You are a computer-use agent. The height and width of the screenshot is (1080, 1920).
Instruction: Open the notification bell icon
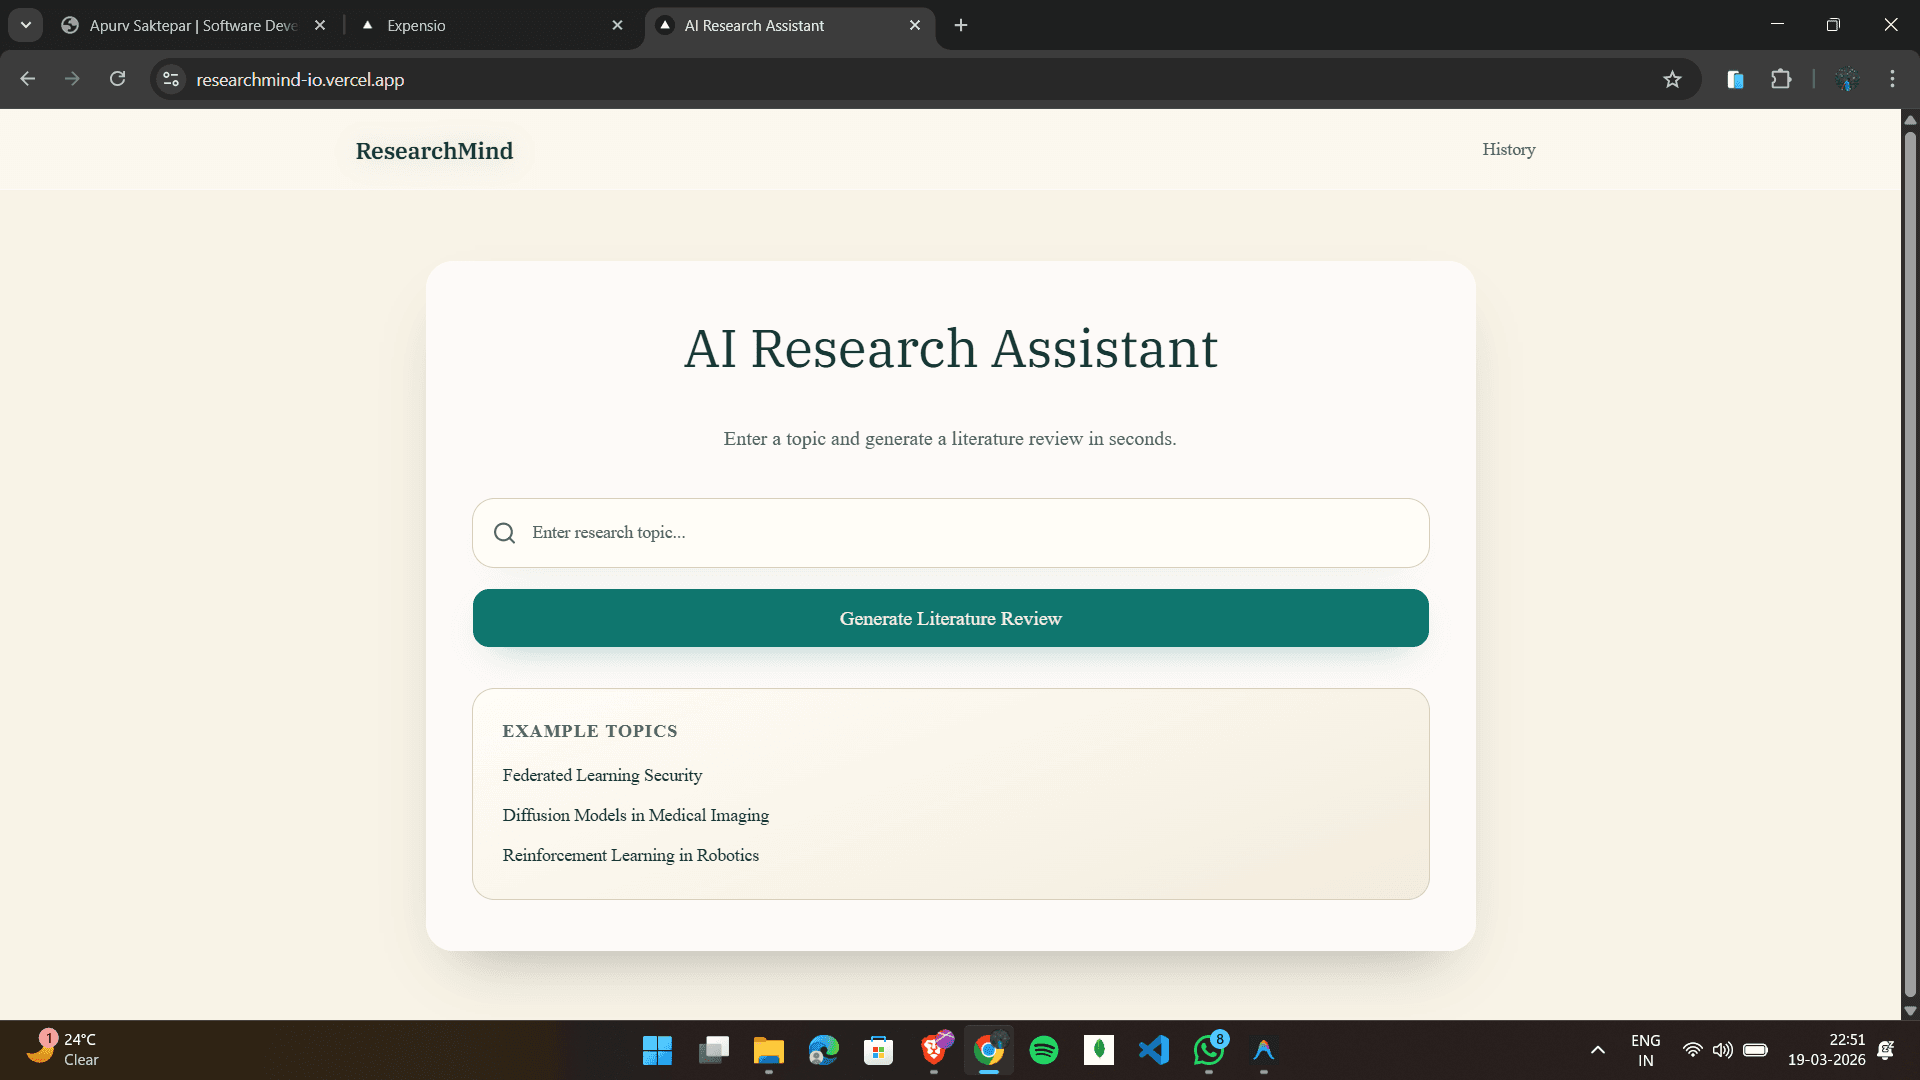pos(1886,1050)
